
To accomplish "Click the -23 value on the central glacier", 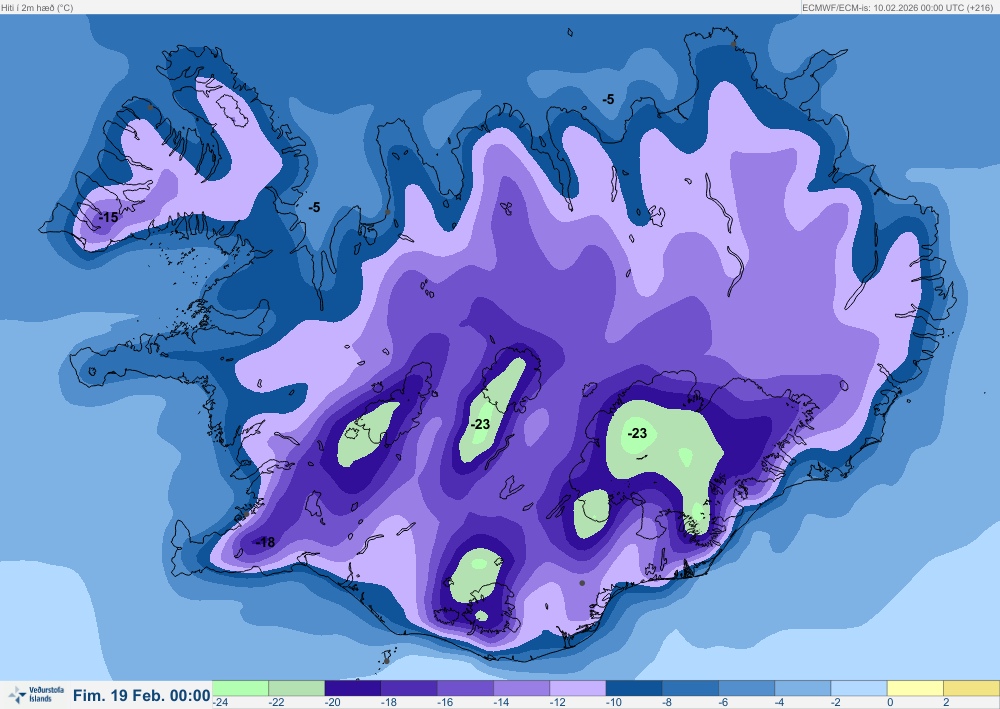I will [480, 424].
